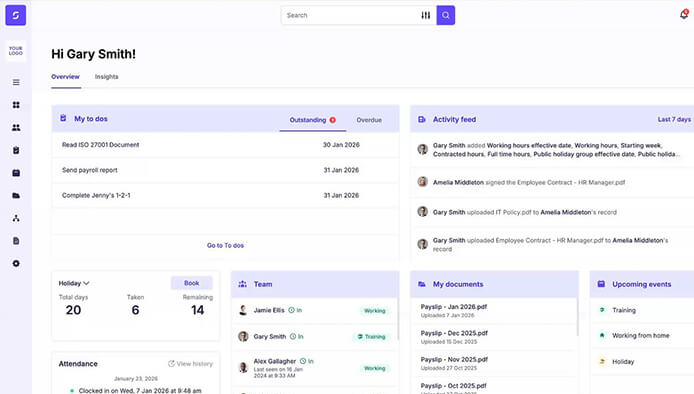
Task: Open the Send payroll report to-do
Action: (x=226, y=170)
